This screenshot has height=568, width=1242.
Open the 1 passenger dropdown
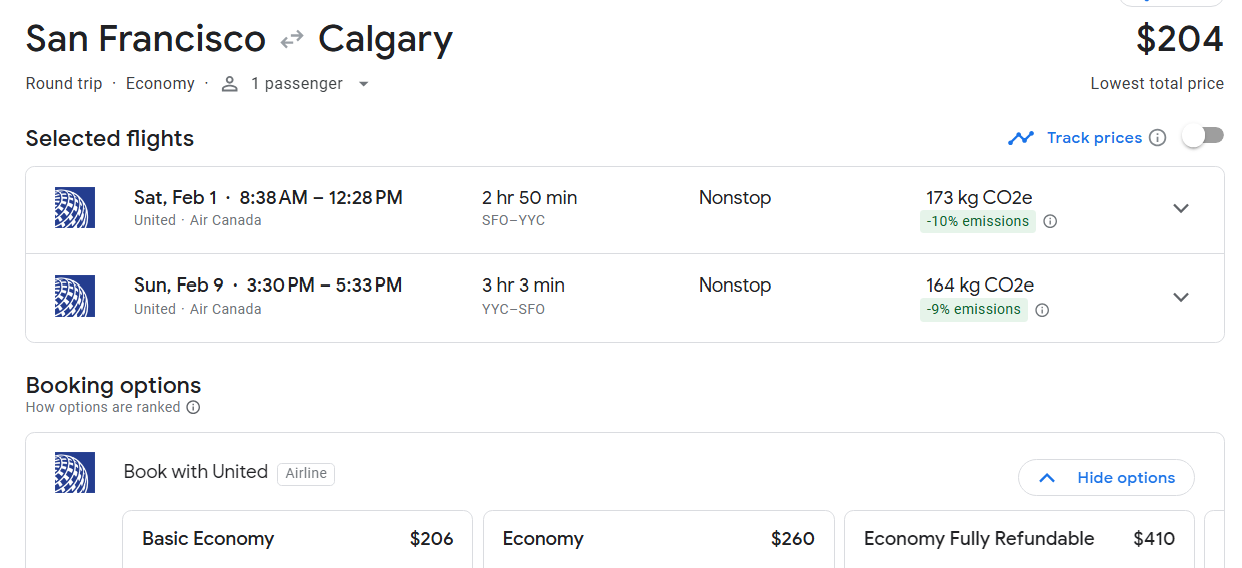[295, 84]
